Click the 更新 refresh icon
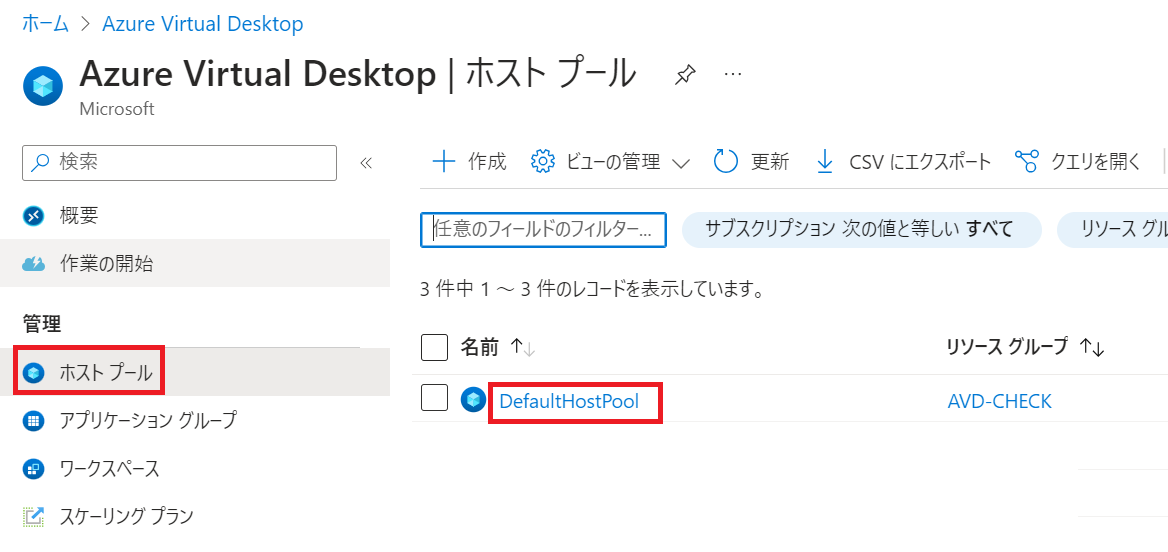The image size is (1168, 552). 726,162
